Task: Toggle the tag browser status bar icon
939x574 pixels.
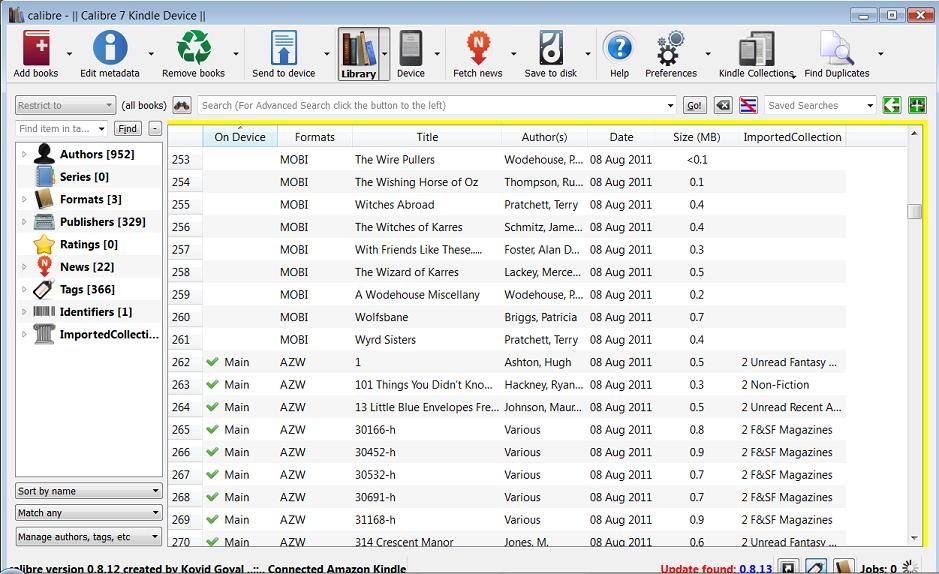Action: pos(816,567)
